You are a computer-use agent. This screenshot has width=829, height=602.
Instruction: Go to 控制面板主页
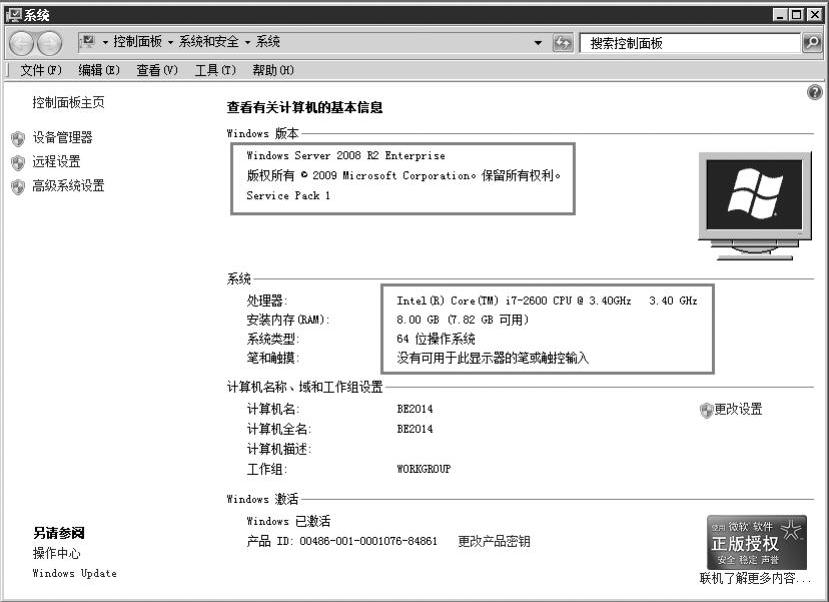pyautogui.click(x=68, y=102)
